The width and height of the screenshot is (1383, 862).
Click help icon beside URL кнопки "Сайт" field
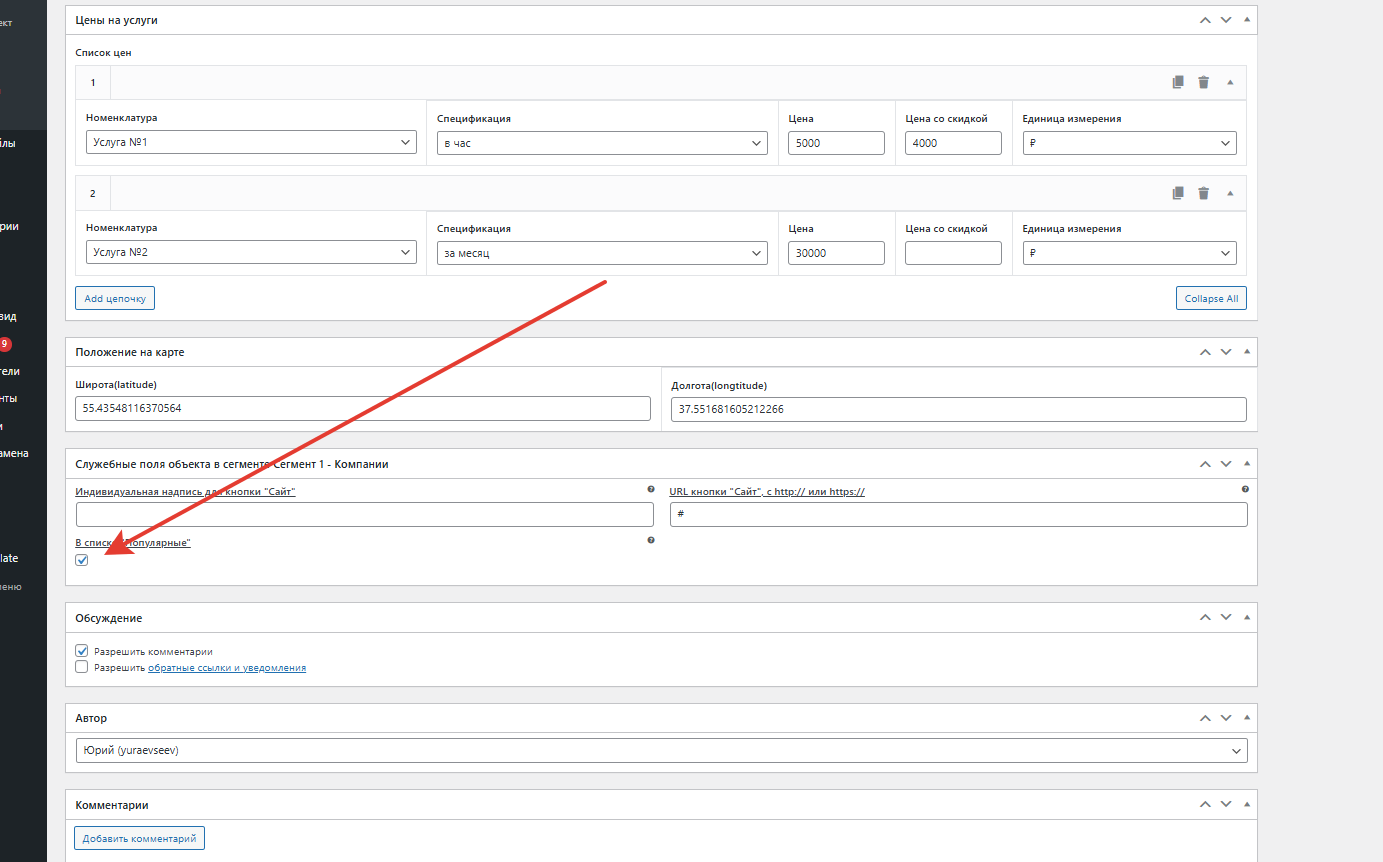(1245, 490)
